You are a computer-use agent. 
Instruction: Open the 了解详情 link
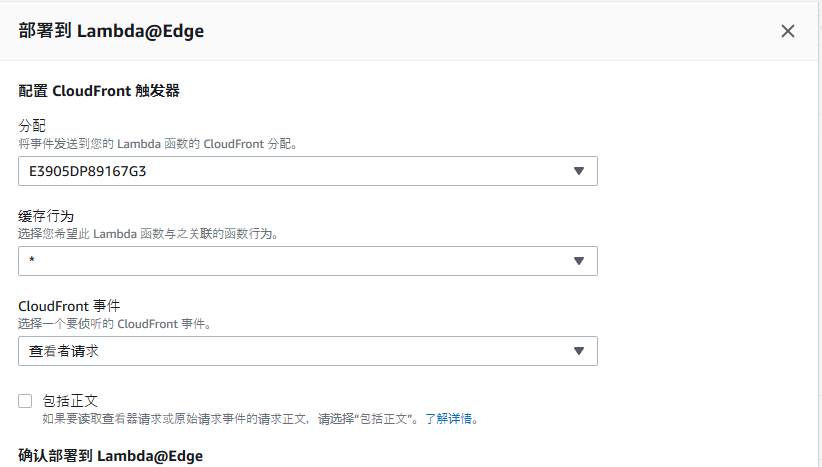448,419
